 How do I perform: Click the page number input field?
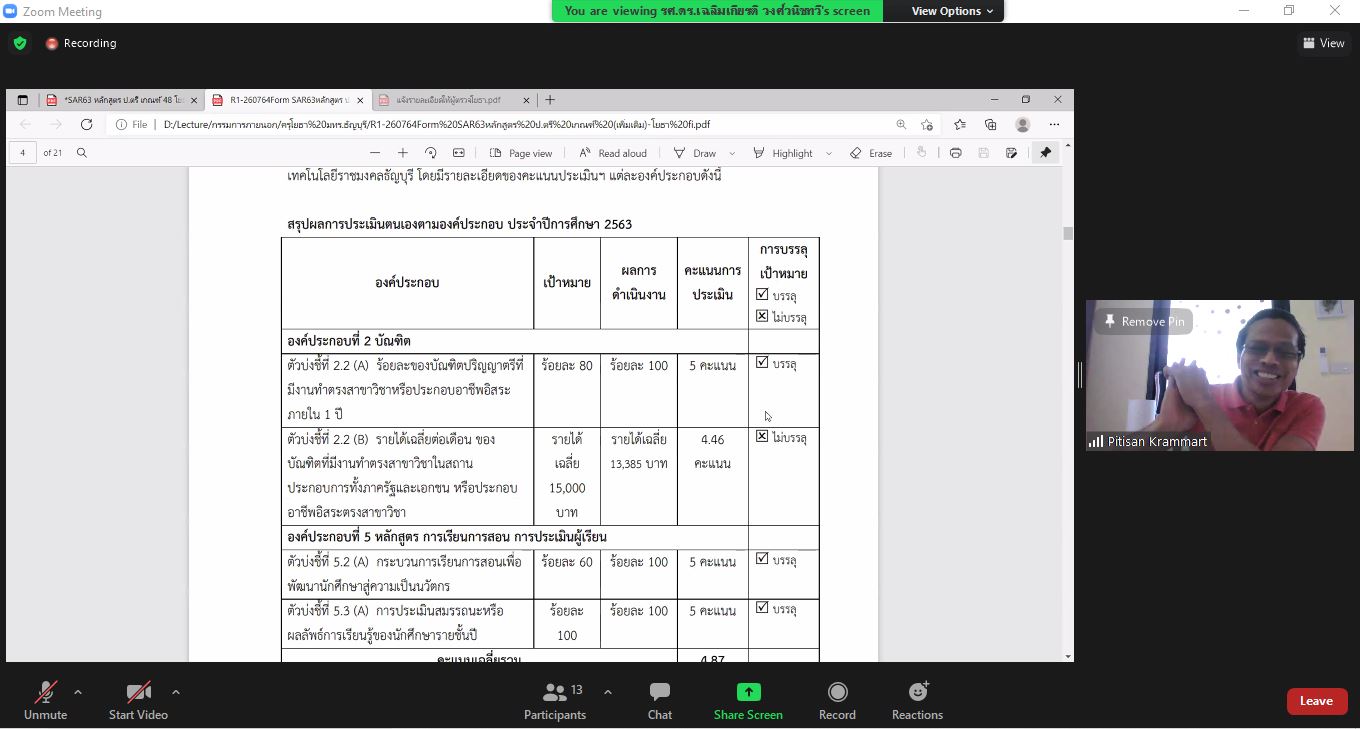click(22, 153)
